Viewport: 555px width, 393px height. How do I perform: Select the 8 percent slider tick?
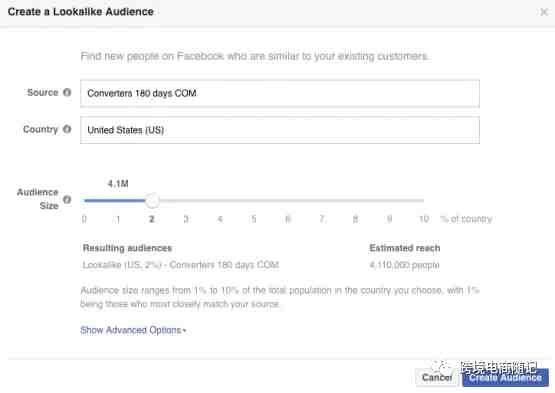coord(355,219)
